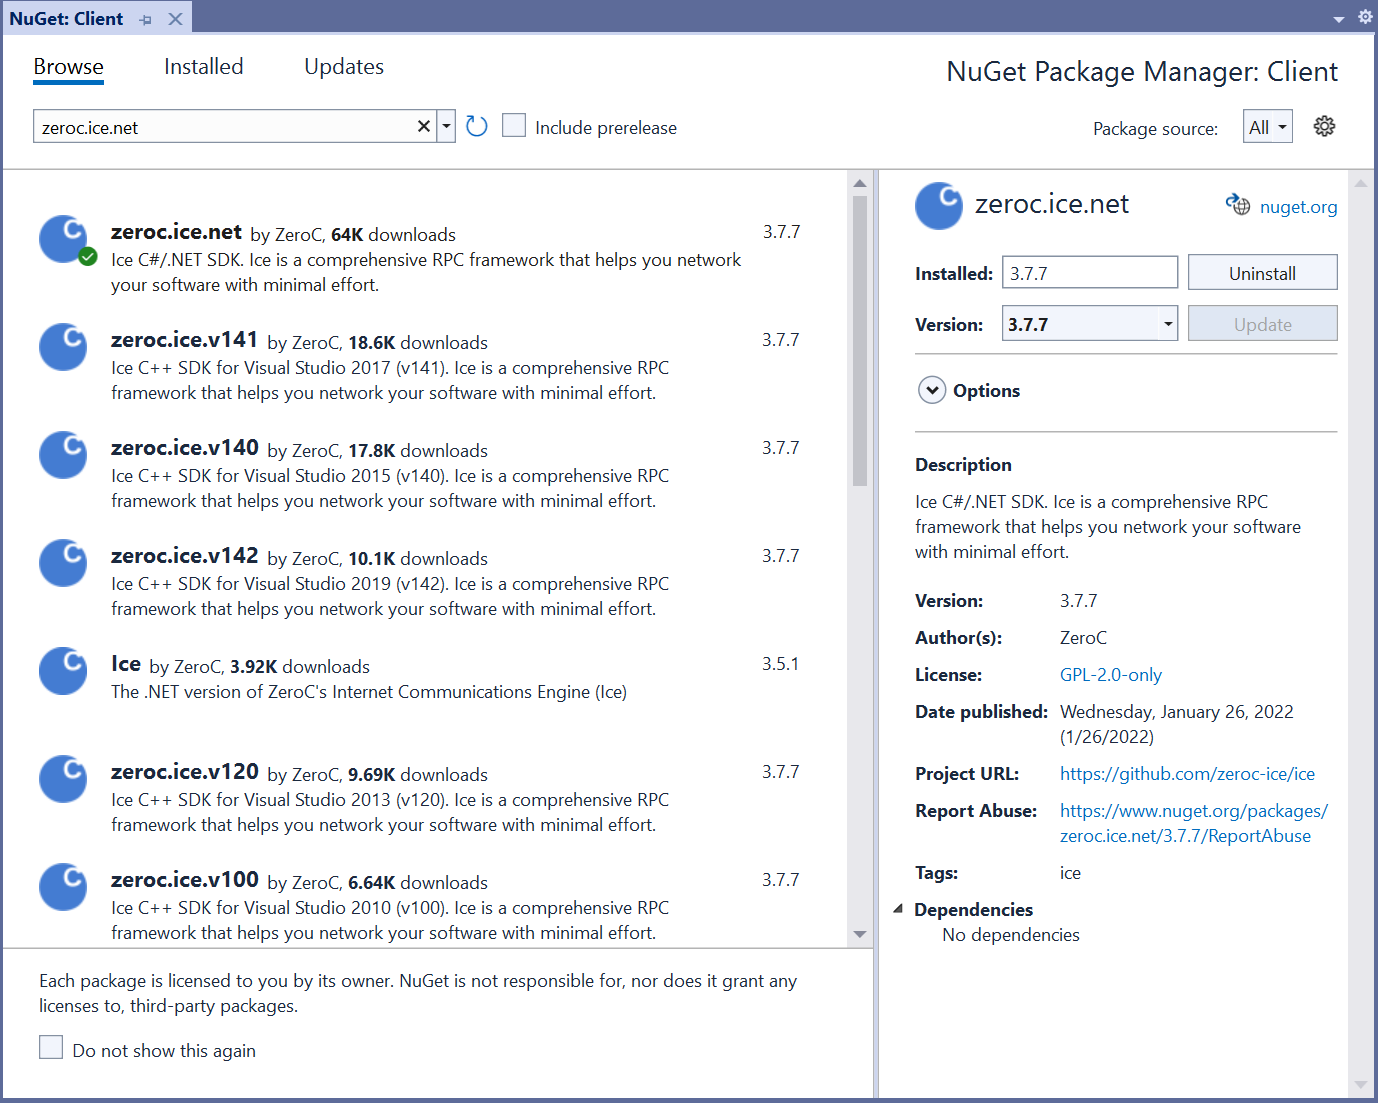Click the zeroc.ice.v141 package icon
The width and height of the screenshot is (1378, 1103).
pyautogui.click(x=63, y=347)
